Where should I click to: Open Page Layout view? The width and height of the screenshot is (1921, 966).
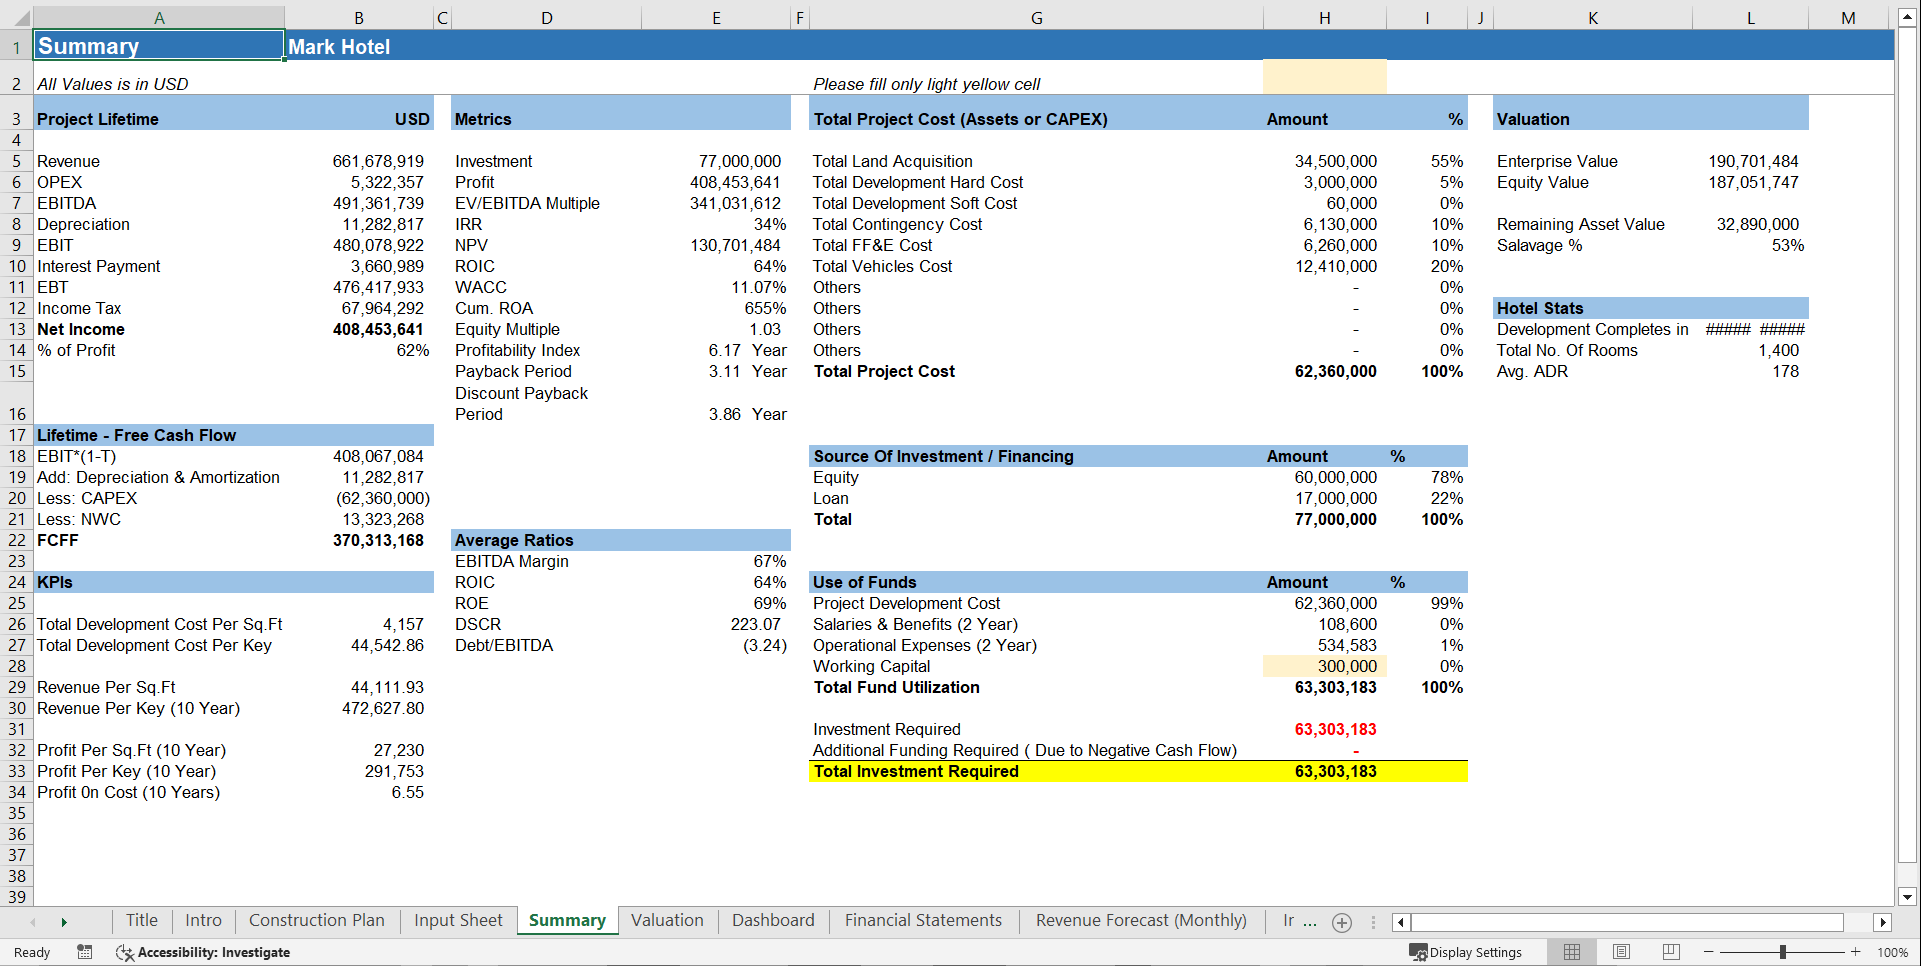(1621, 952)
